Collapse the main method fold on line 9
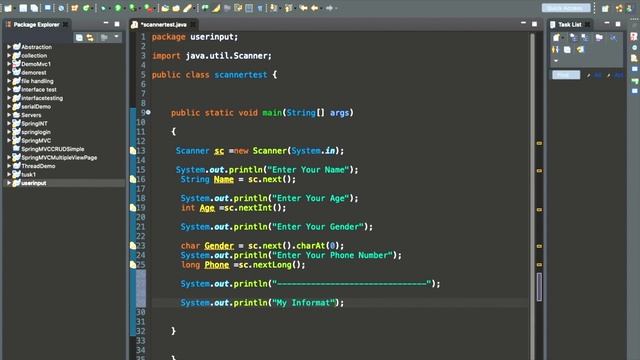 coord(148,112)
